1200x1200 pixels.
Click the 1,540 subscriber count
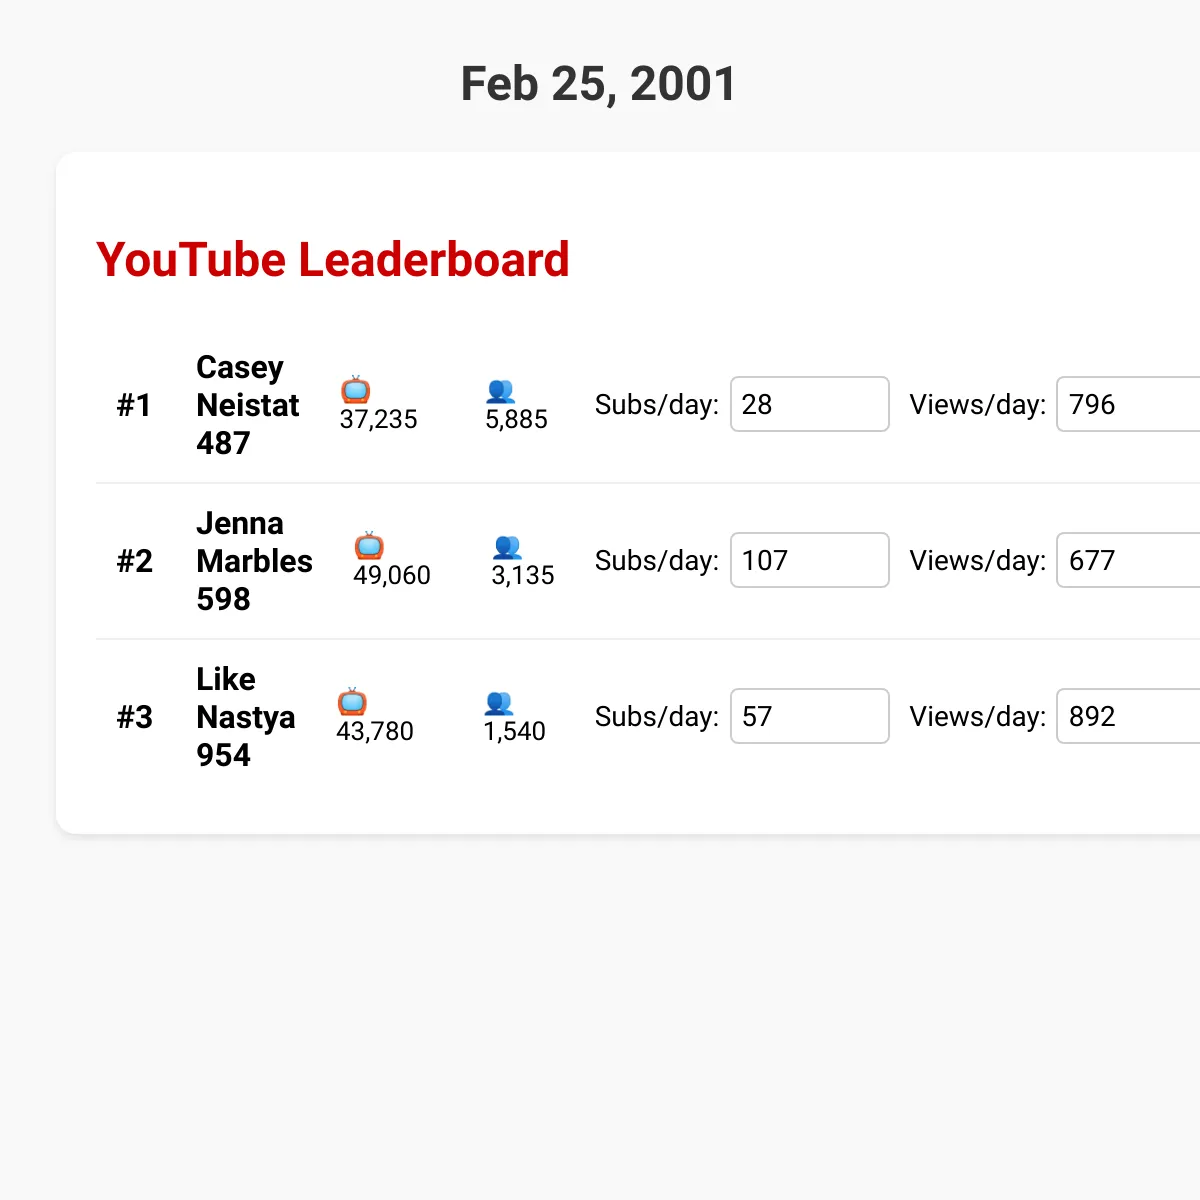pyautogui.click(x=515, y=731)
